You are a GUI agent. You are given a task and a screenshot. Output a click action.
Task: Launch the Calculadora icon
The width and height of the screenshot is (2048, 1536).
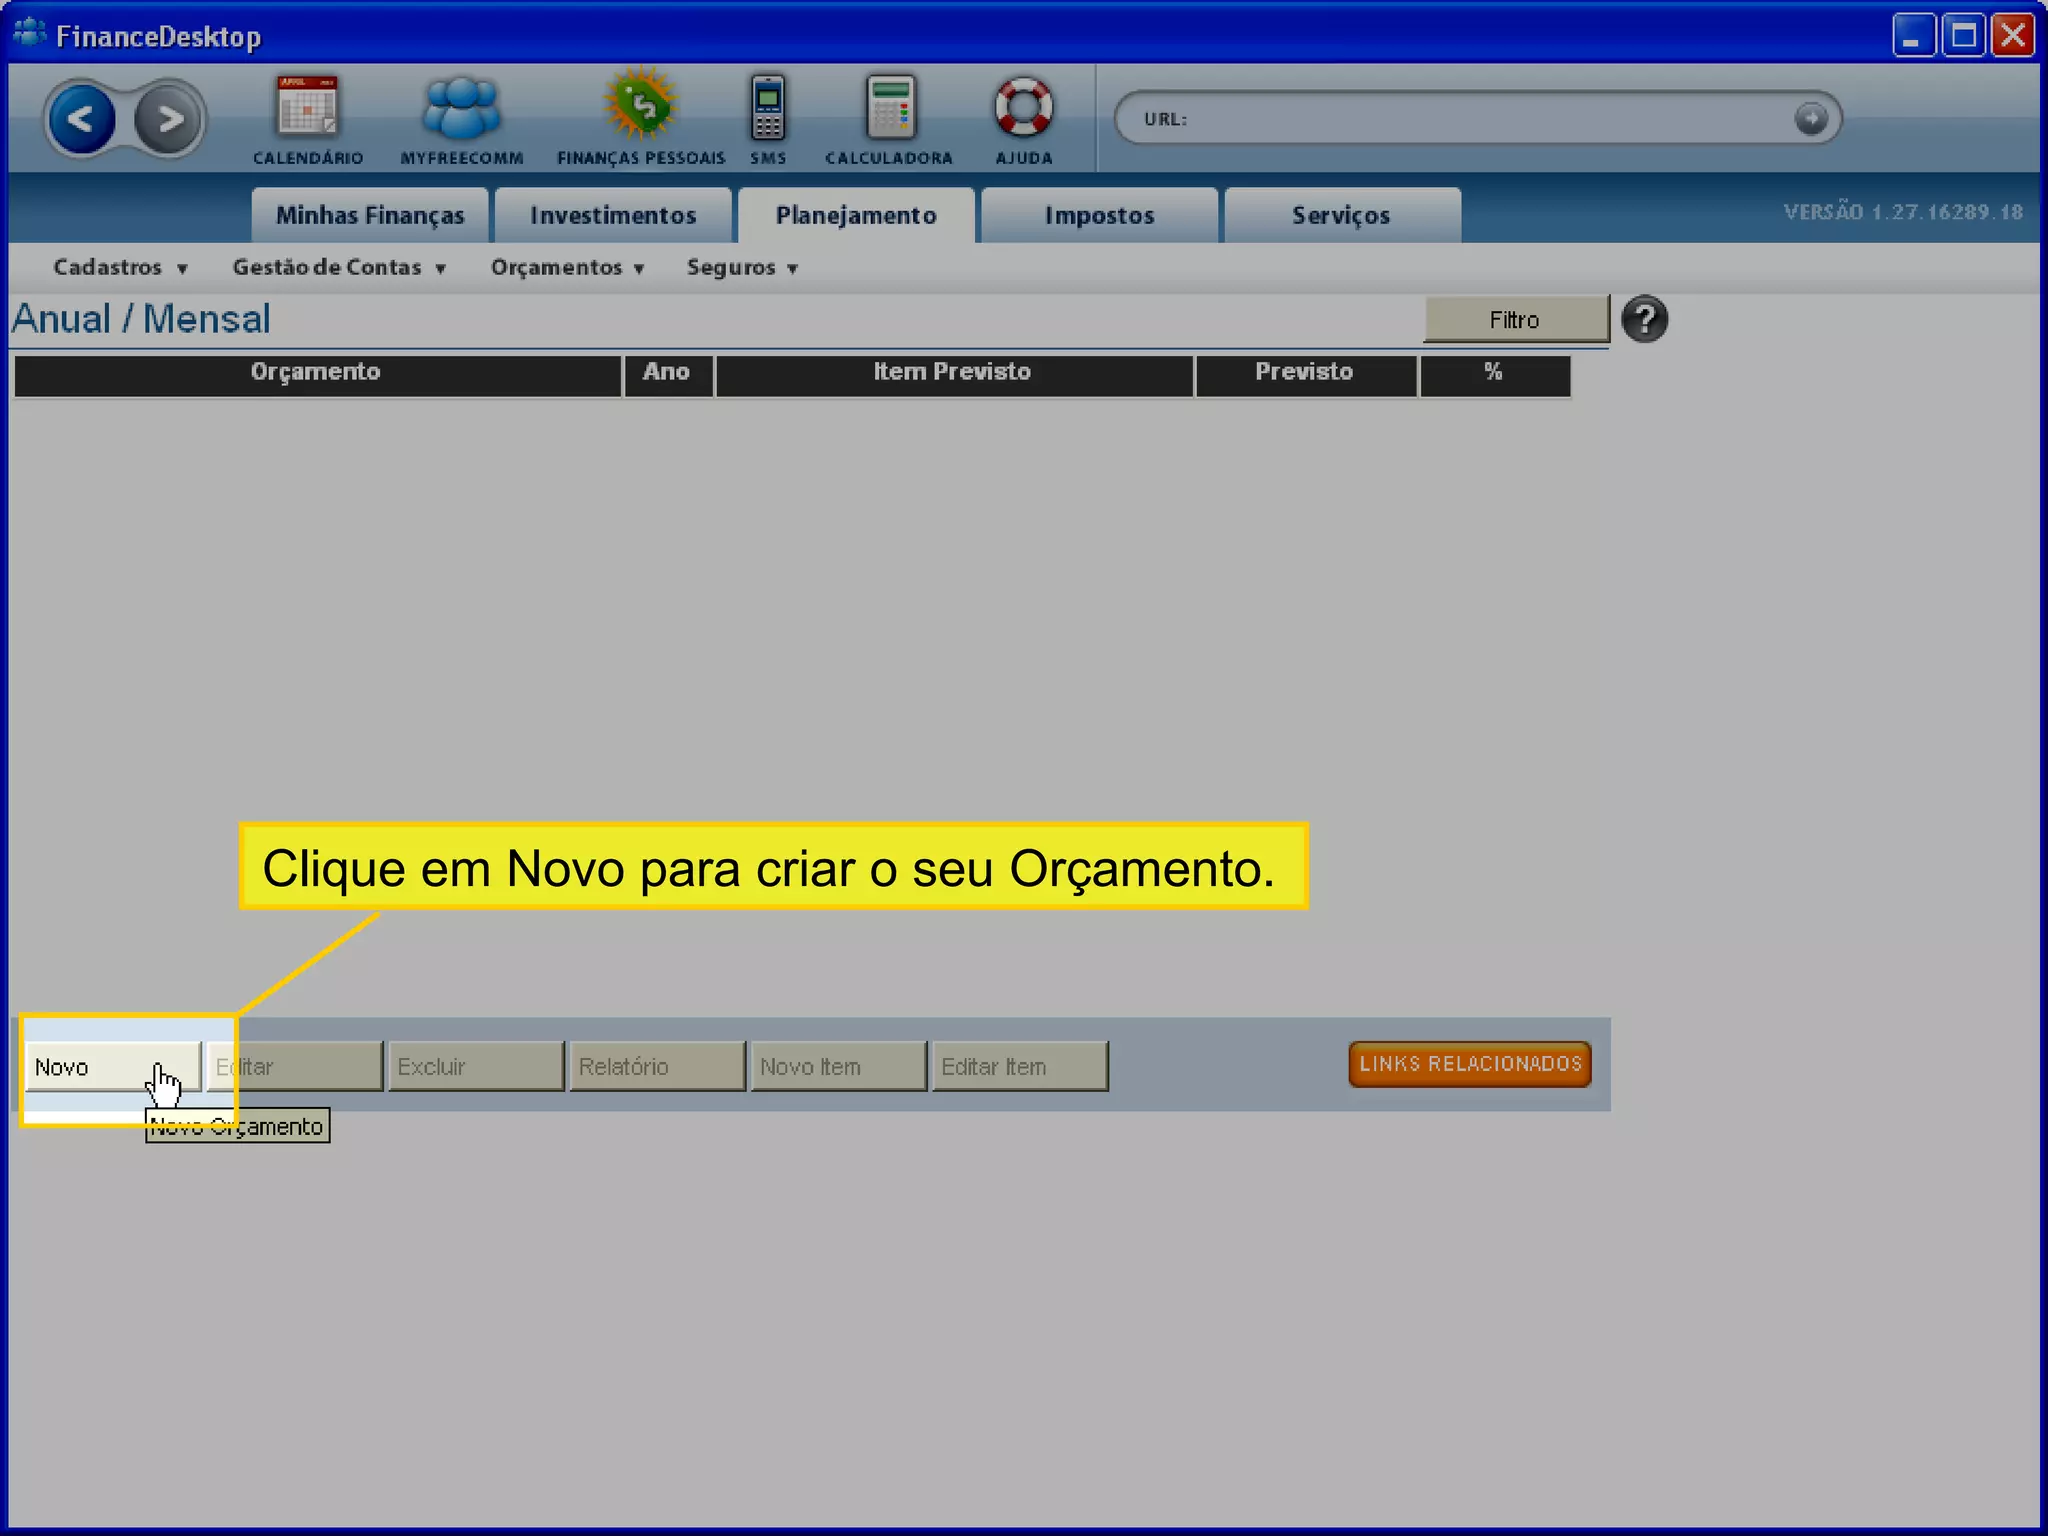click(889, 108)
